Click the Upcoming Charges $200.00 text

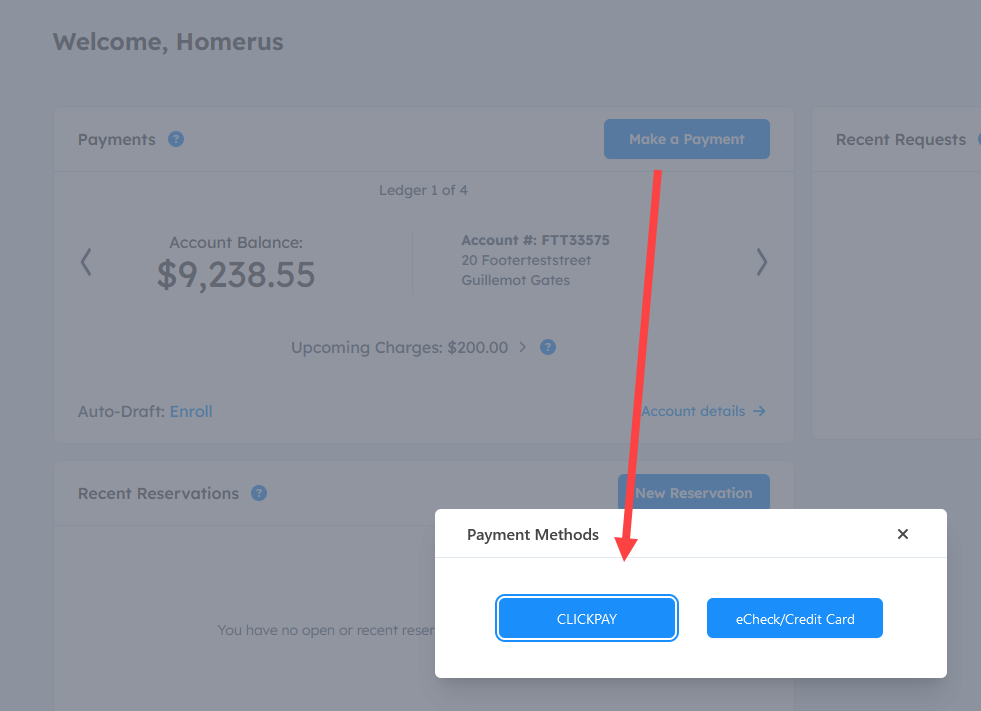pos(399,347)
